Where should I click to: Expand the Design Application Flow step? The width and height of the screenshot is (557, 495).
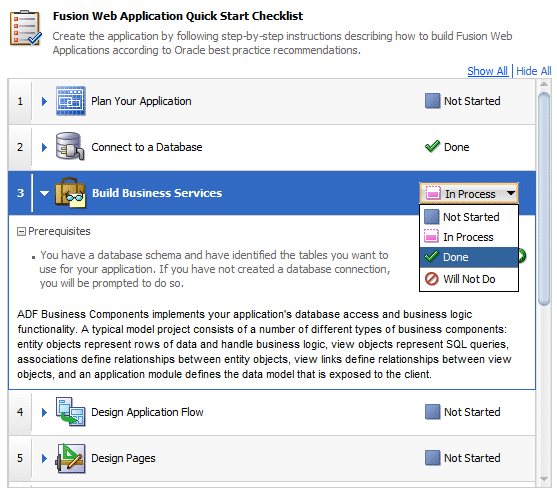coord(44,412)
